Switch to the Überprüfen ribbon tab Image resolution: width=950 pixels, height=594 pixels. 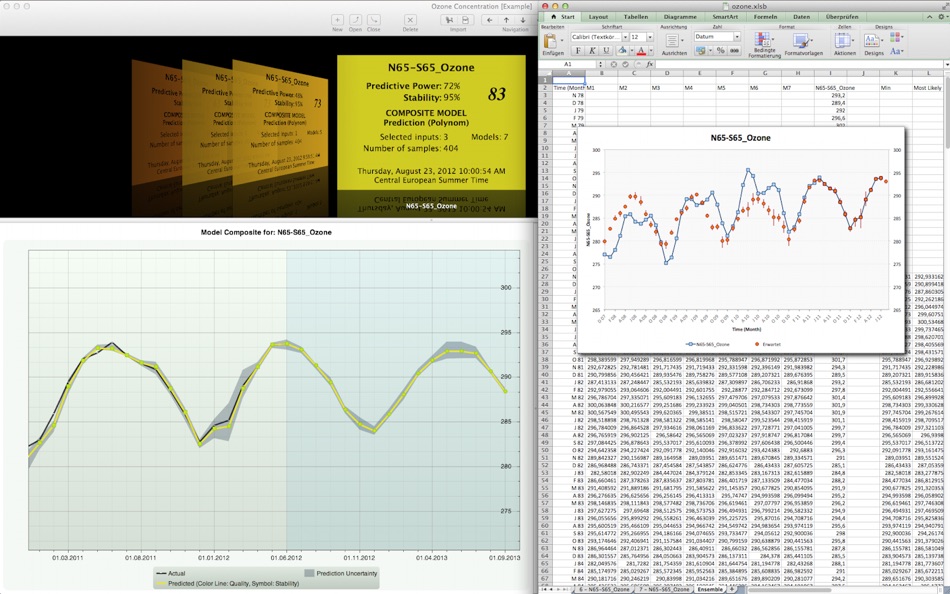[842, 17]
